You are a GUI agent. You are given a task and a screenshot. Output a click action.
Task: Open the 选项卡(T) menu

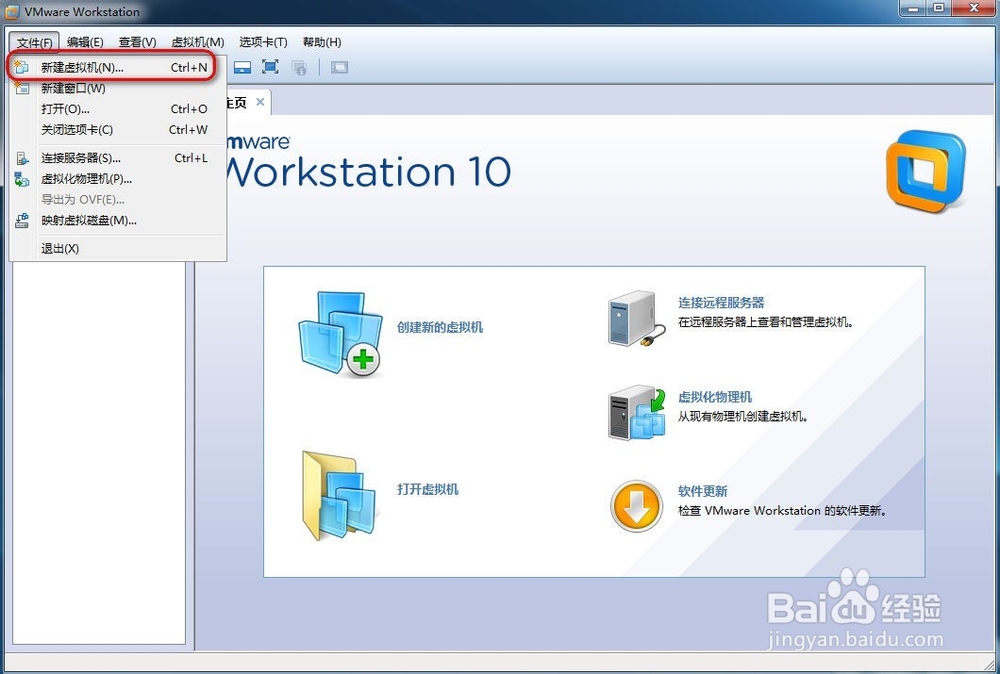click(x=263, y=42)
